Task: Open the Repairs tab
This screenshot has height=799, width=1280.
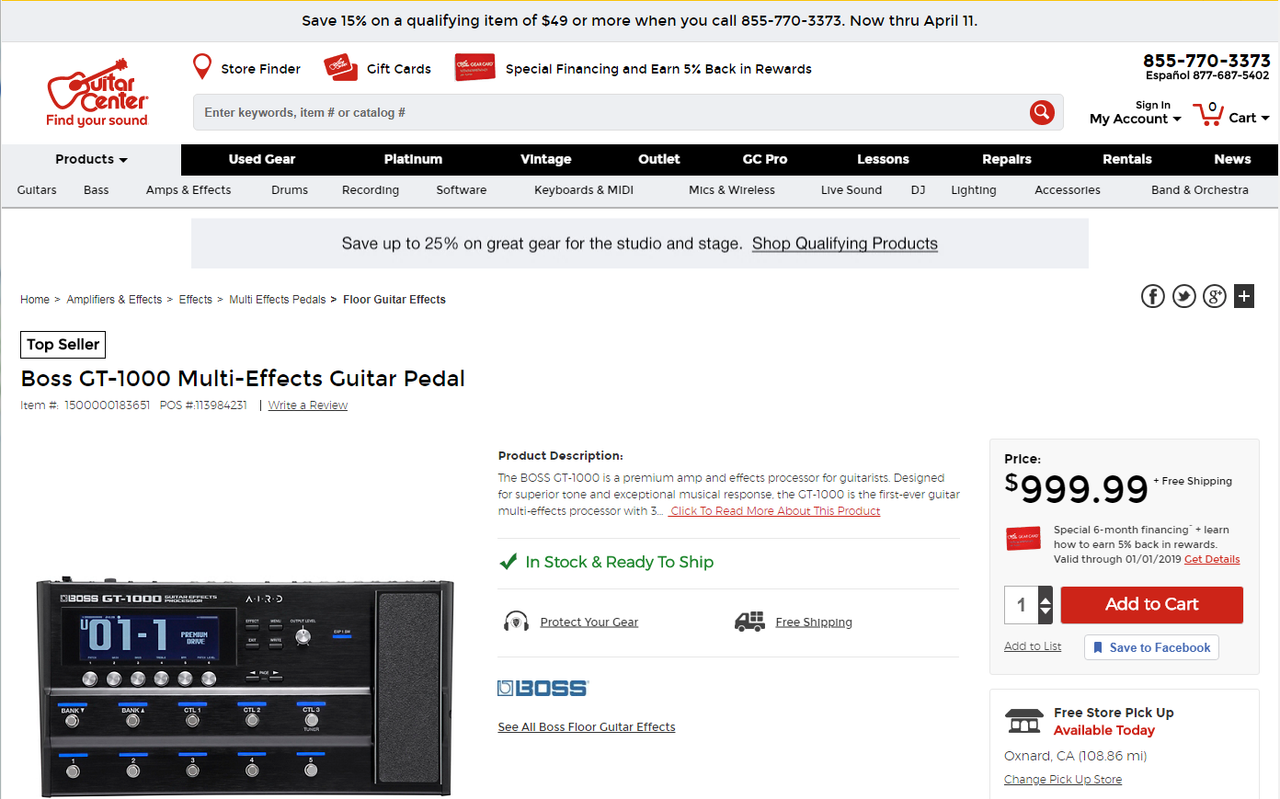Action: (1007, 159)
